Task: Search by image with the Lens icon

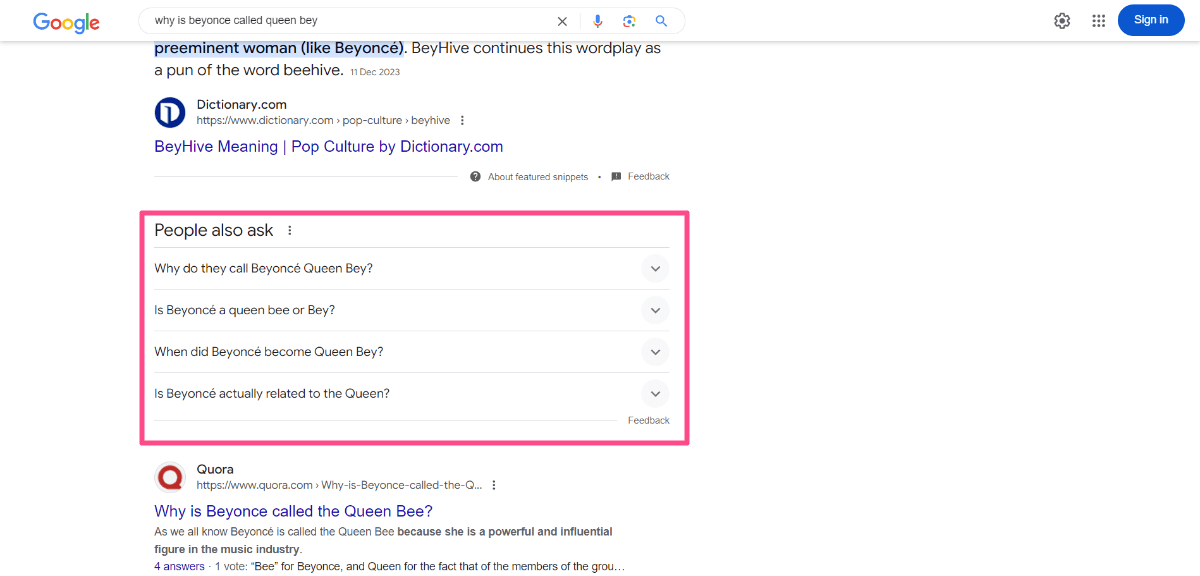Action: 629,21
